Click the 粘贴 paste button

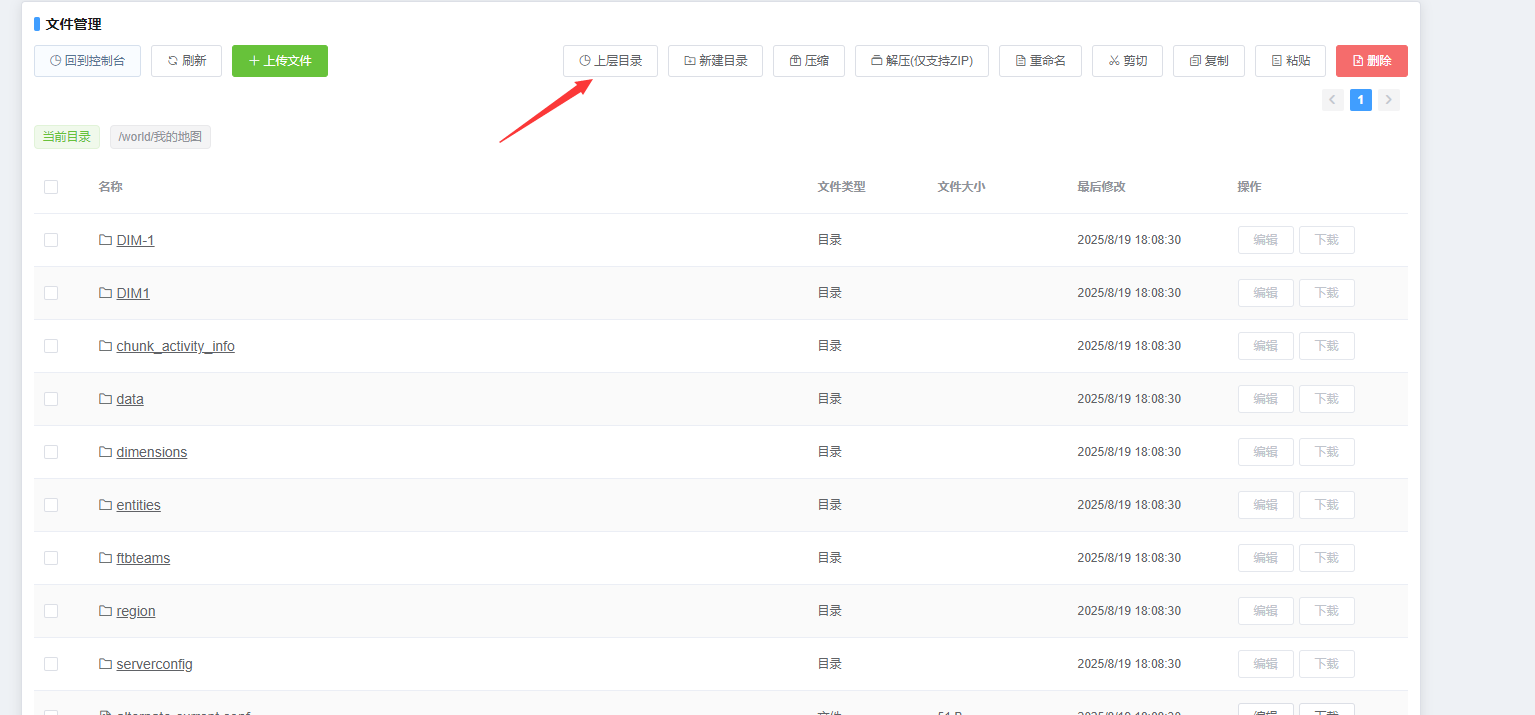(x=1290, y=61)
